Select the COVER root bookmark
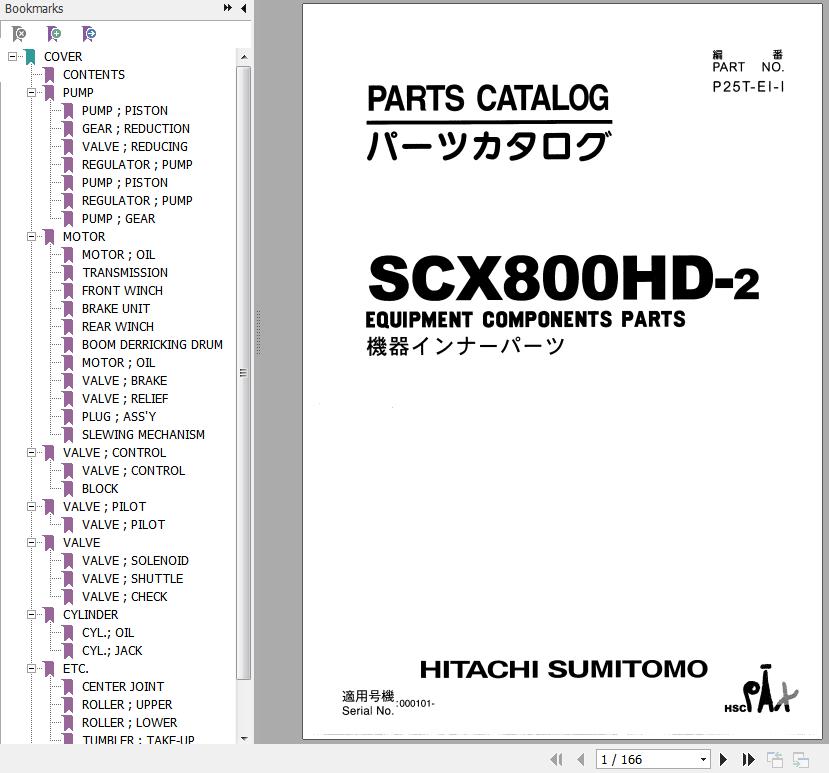829x773 pixels. 63,57
